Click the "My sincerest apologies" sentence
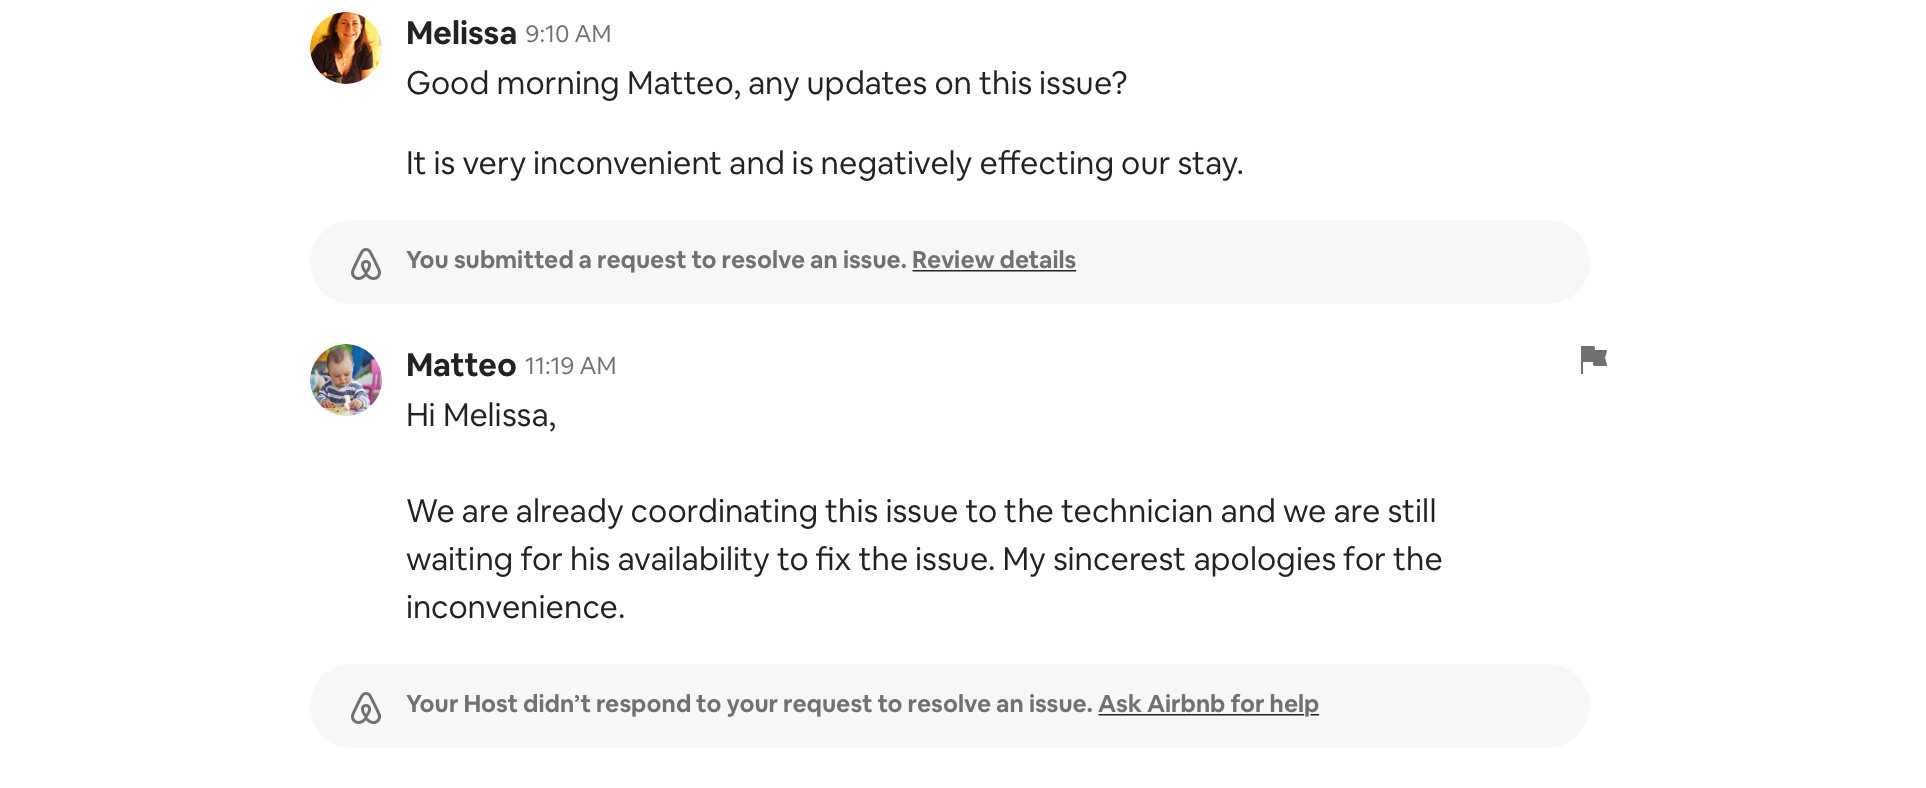The height and width of the screenshot is (788, 1926). 1222,559
